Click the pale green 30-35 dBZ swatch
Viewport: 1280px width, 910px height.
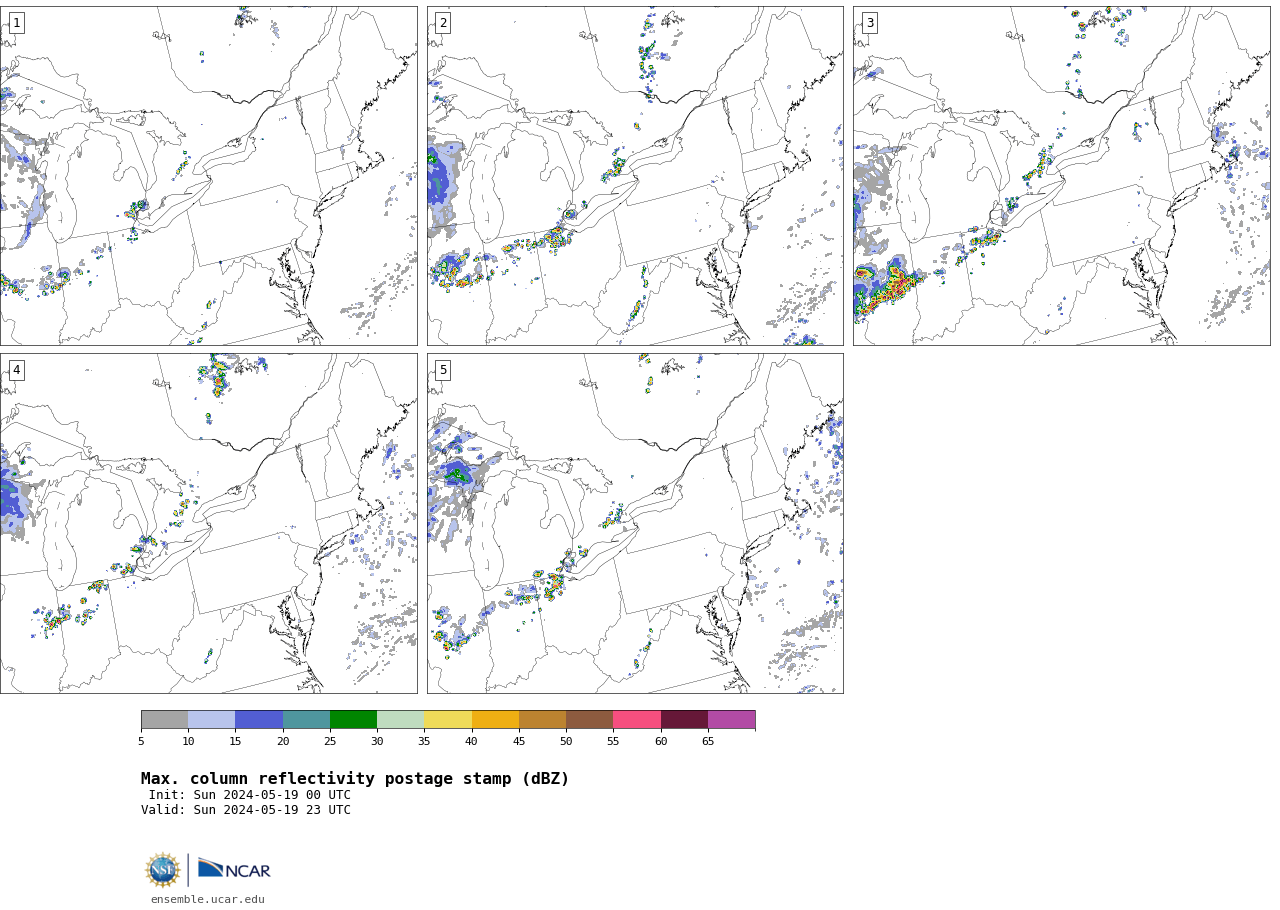click(401, 720)
